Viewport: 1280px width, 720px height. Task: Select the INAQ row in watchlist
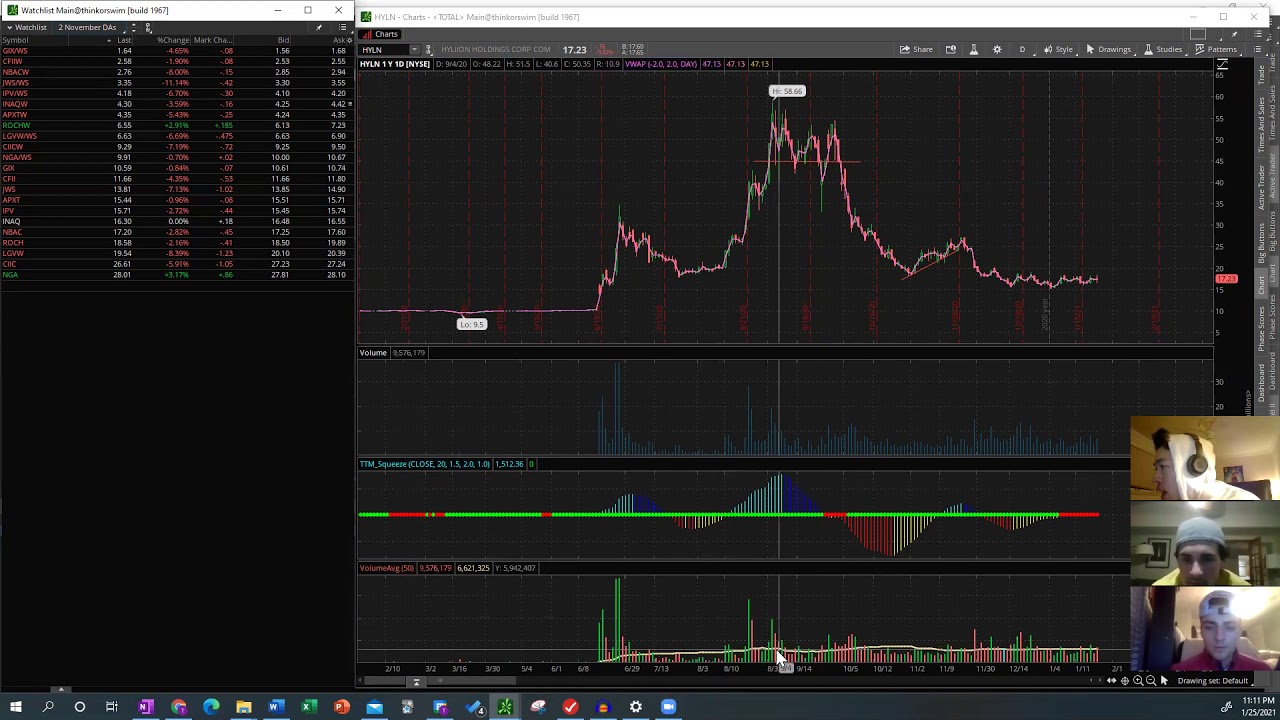pyautogui.click(x=175, y=221)
